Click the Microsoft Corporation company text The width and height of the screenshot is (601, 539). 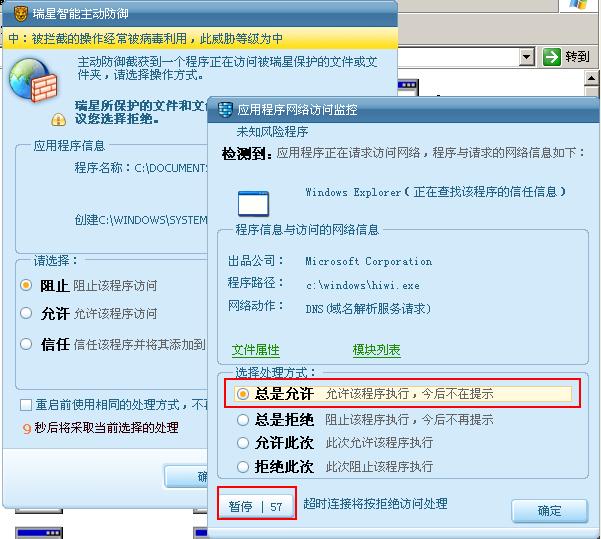click(x=368, y=261)
